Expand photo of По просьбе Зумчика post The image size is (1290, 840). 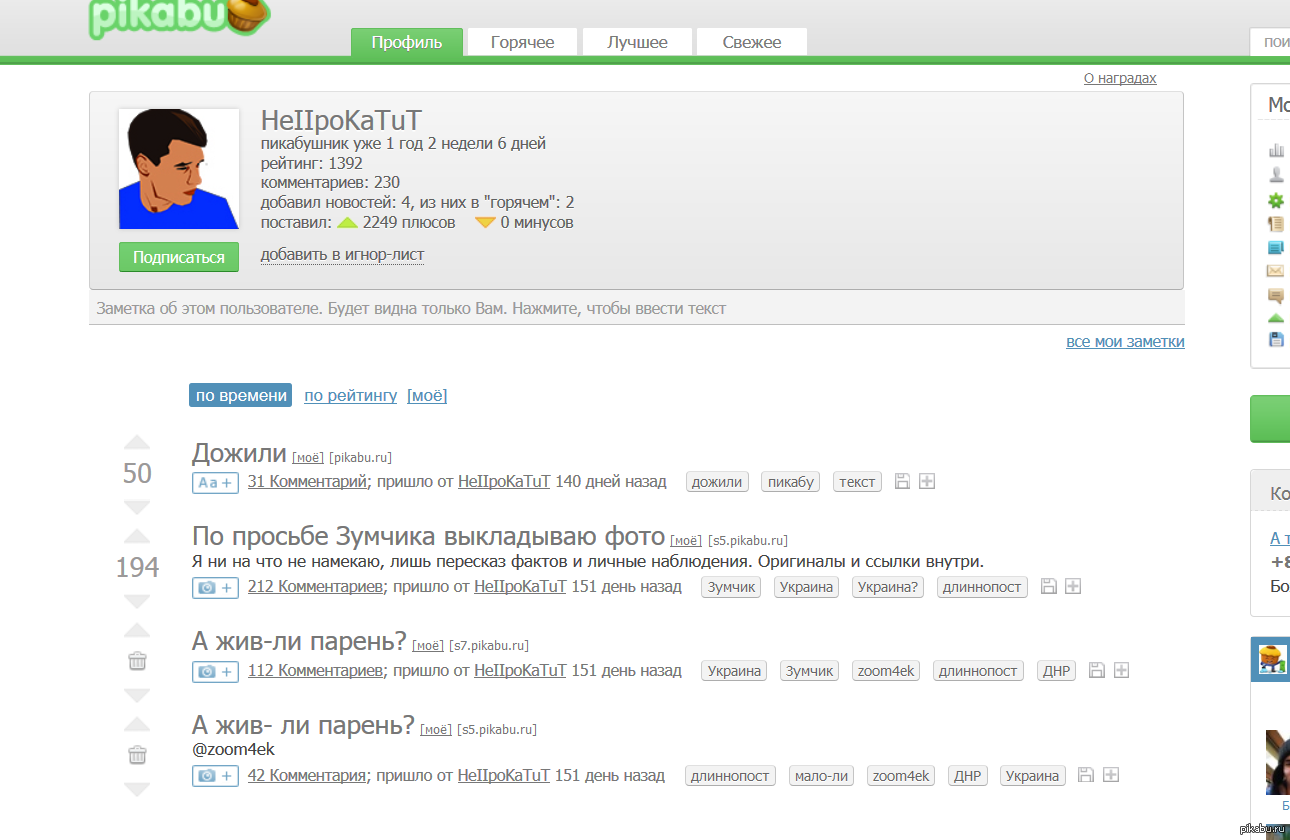pos(215,587)
